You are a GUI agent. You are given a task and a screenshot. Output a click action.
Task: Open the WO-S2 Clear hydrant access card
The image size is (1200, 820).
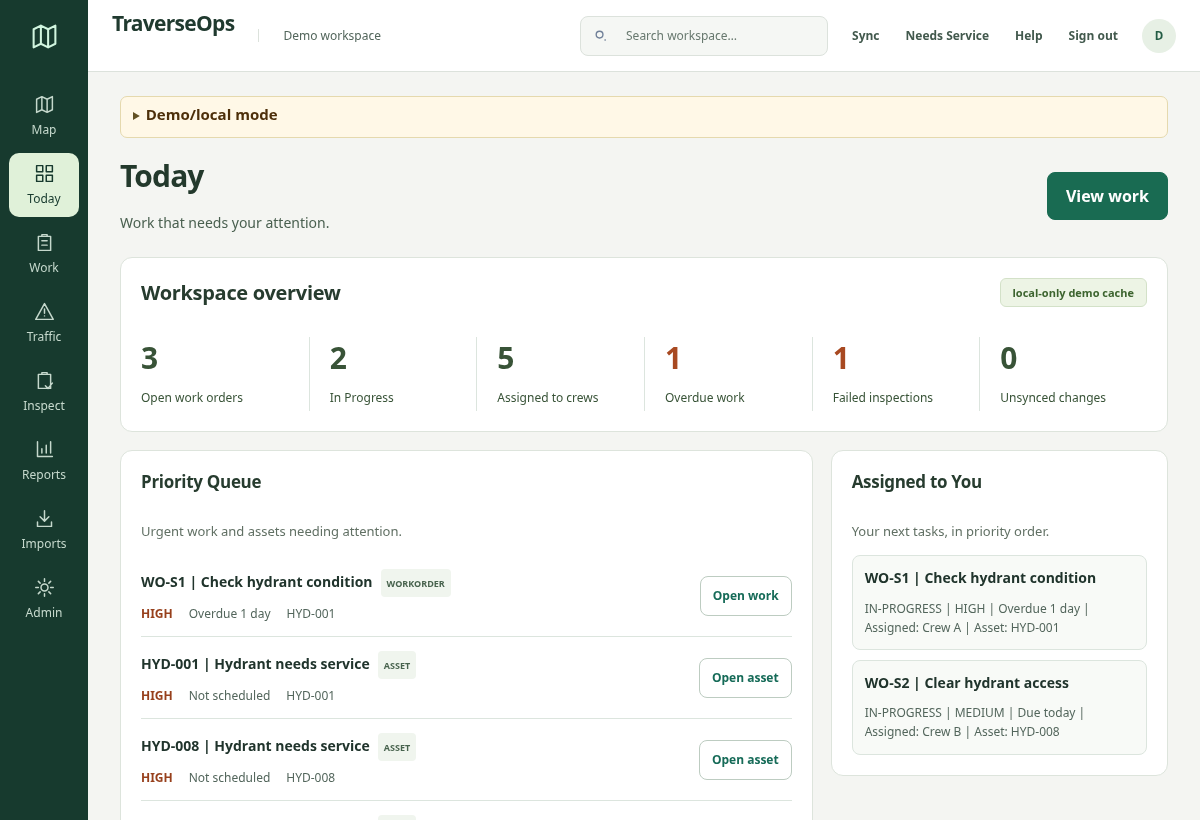point(999,707)
